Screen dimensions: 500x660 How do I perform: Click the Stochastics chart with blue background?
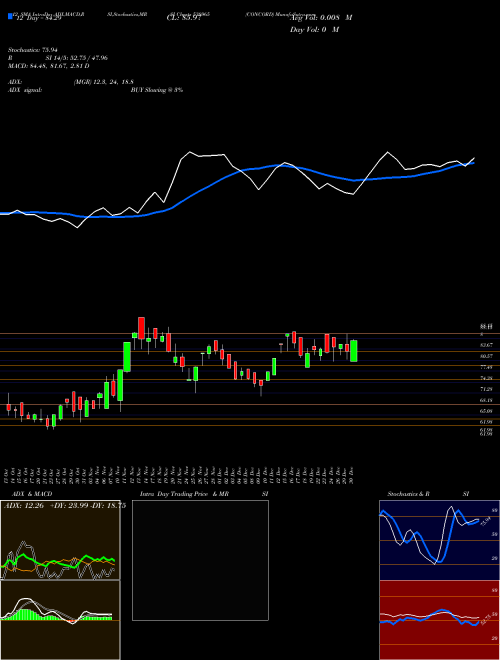click(439, 540)
